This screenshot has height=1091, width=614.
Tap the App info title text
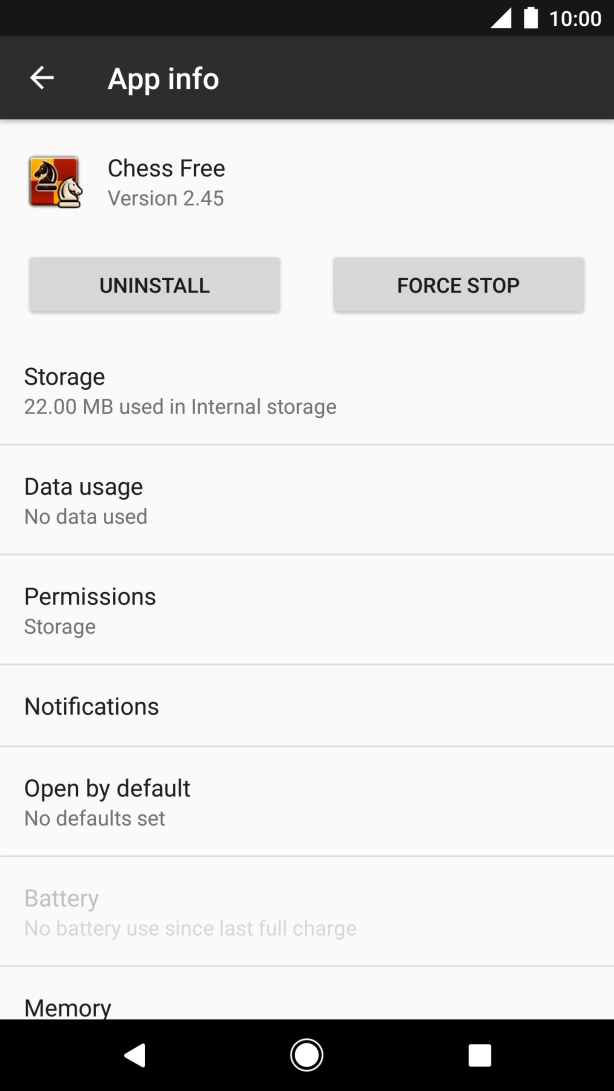point(163,79)
